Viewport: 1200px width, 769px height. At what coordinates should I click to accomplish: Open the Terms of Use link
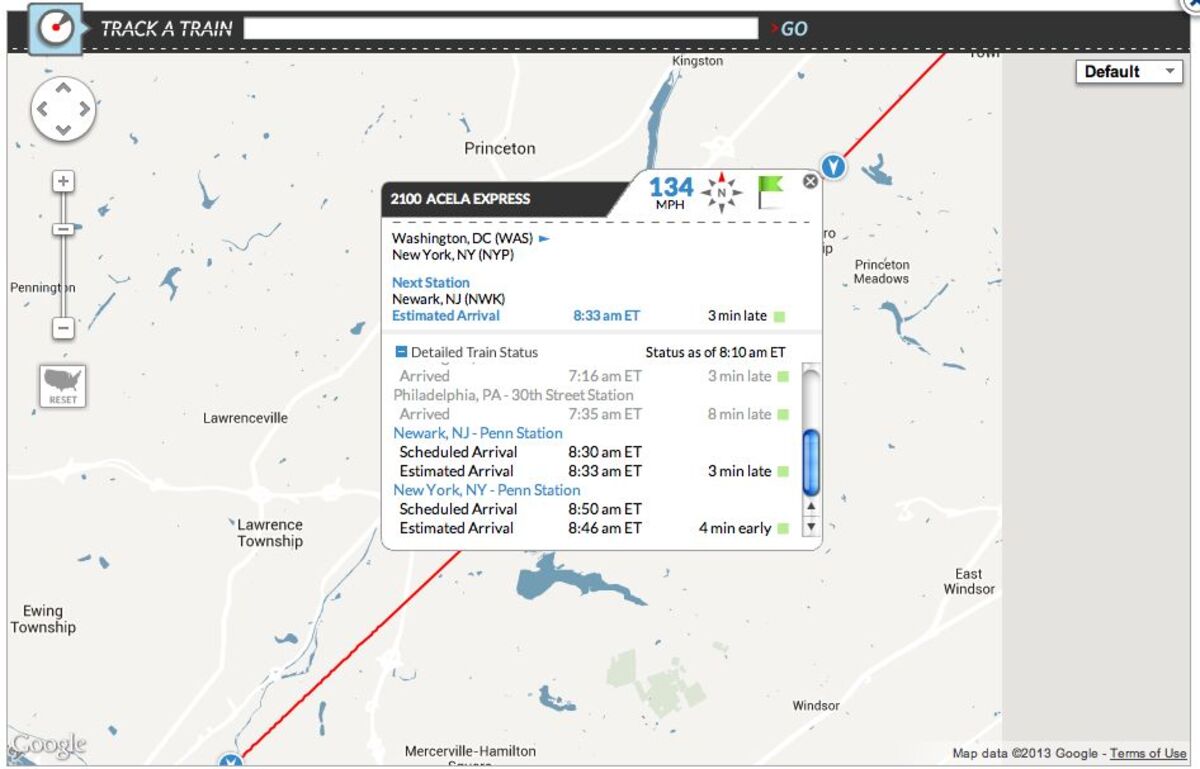coord(1148,754)
